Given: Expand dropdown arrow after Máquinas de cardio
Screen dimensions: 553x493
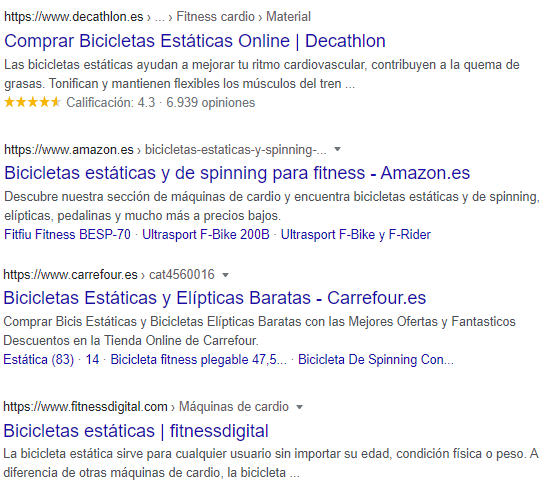Looking at the screenshot, I should [x=299, y=407].
